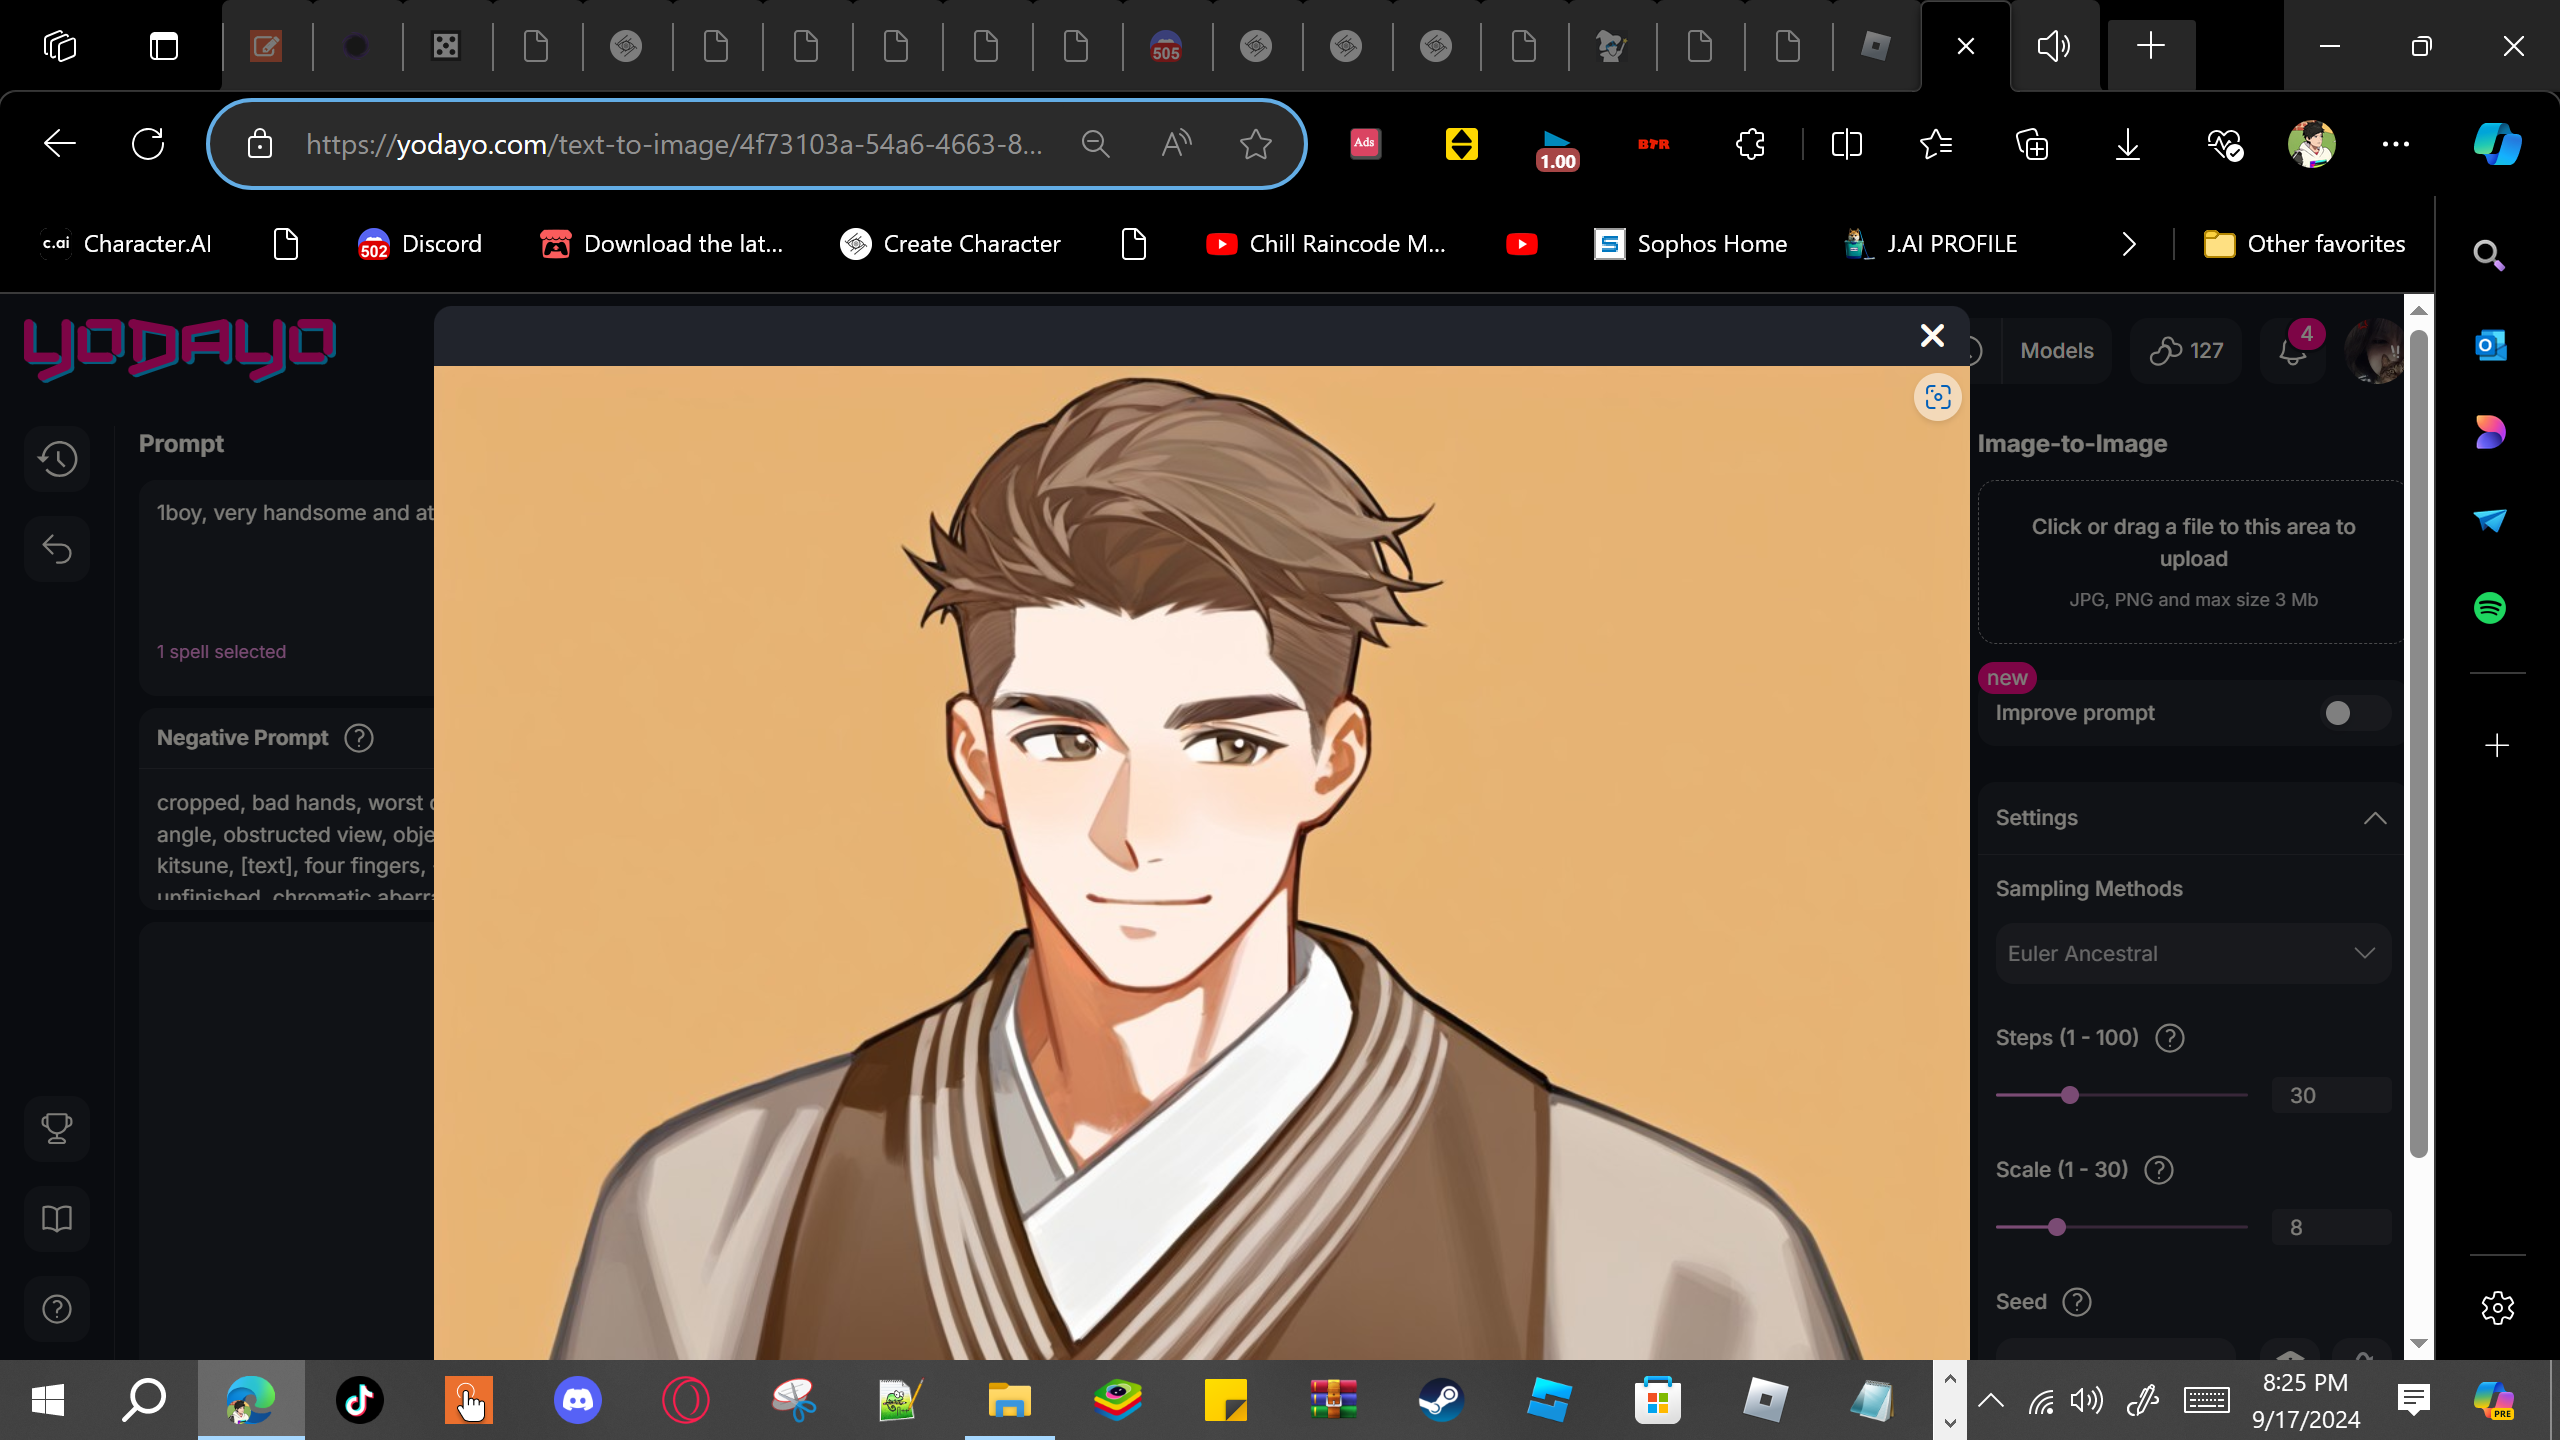Open the Create Character bookmark

tap(950, 244)
